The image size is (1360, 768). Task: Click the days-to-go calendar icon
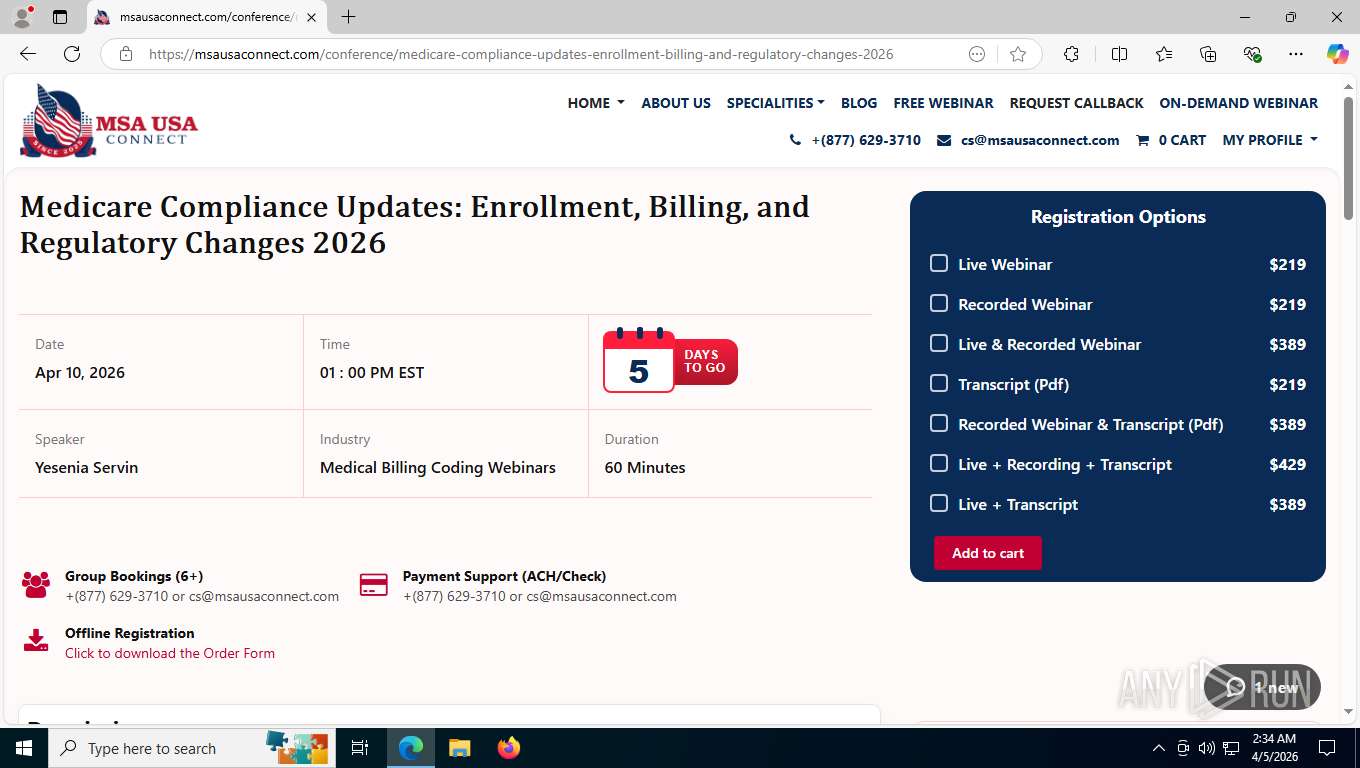pyautogui.click(x=639, y=360)
